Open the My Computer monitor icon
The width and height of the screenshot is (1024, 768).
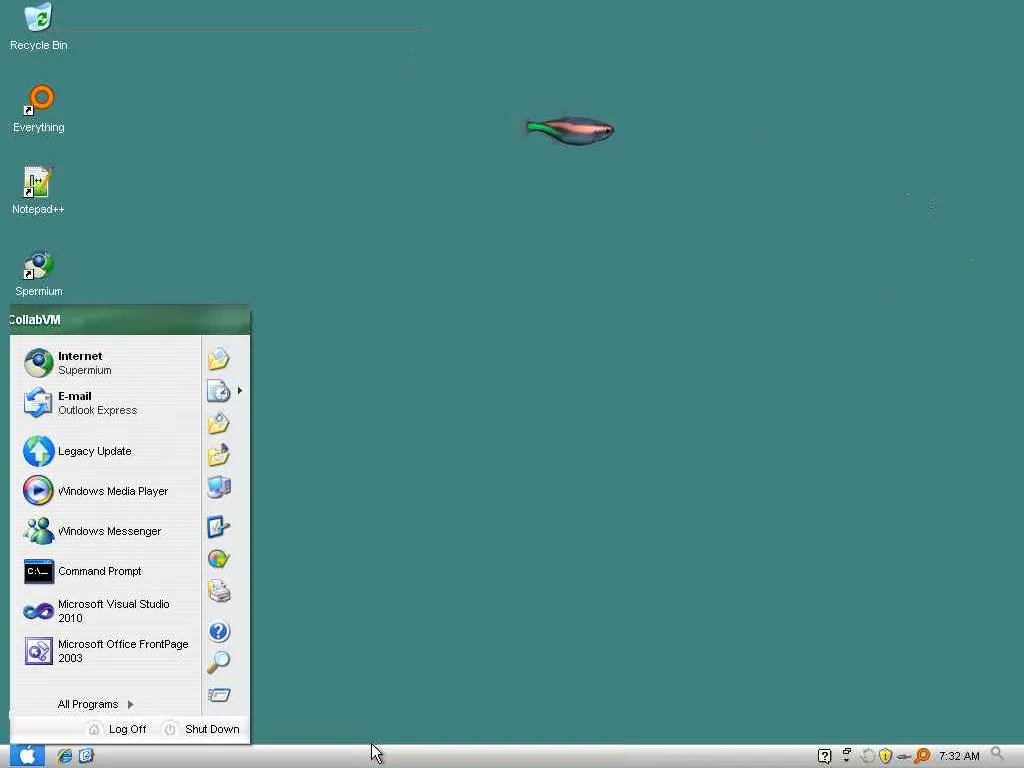click(x=219, y=487)
